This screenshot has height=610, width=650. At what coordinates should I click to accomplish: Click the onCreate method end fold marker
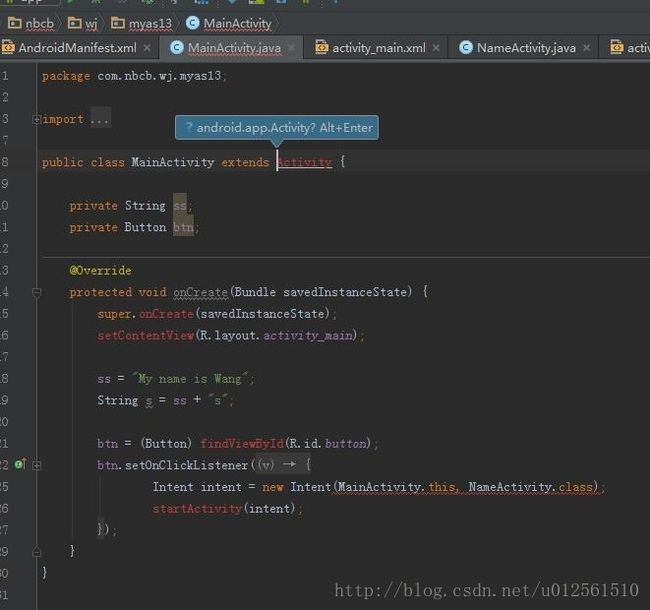(36, 552)
